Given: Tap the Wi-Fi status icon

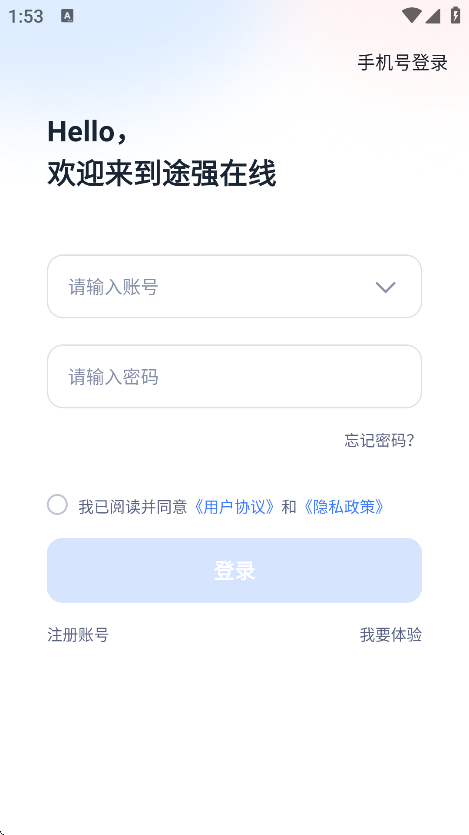Looking at the screenshot, I should coord(412,15).
